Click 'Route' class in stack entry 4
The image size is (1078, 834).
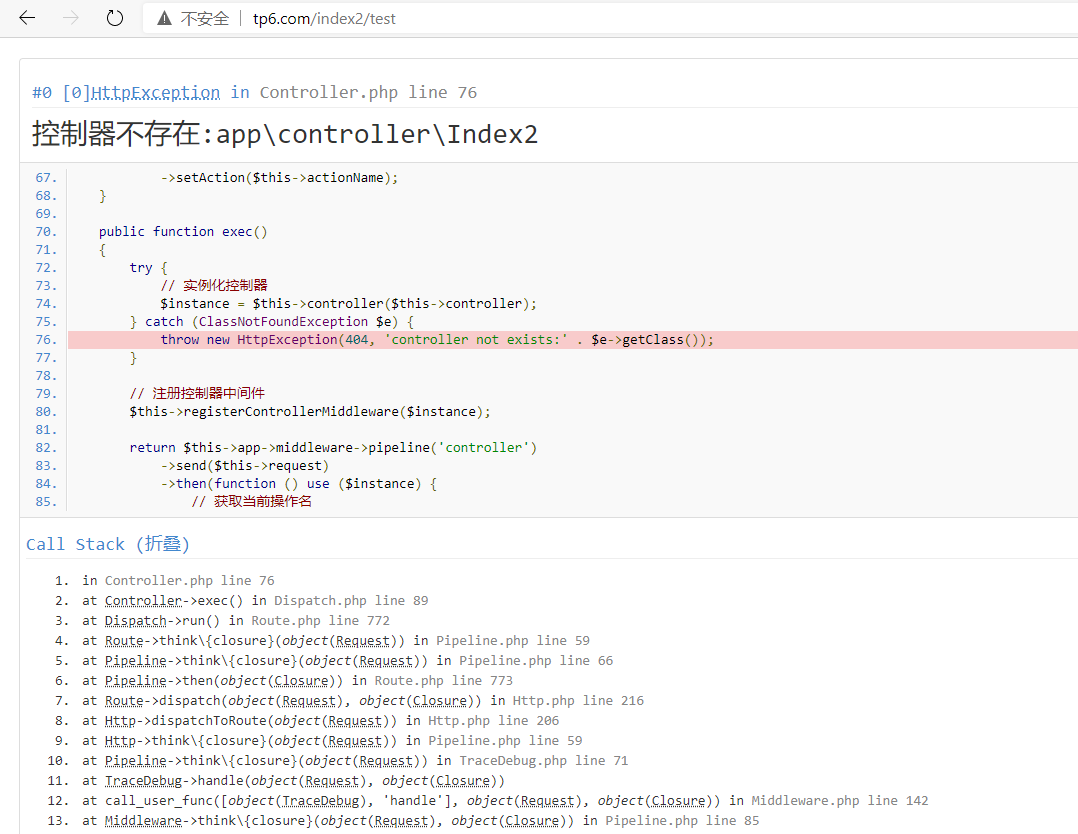pos(124,640)
